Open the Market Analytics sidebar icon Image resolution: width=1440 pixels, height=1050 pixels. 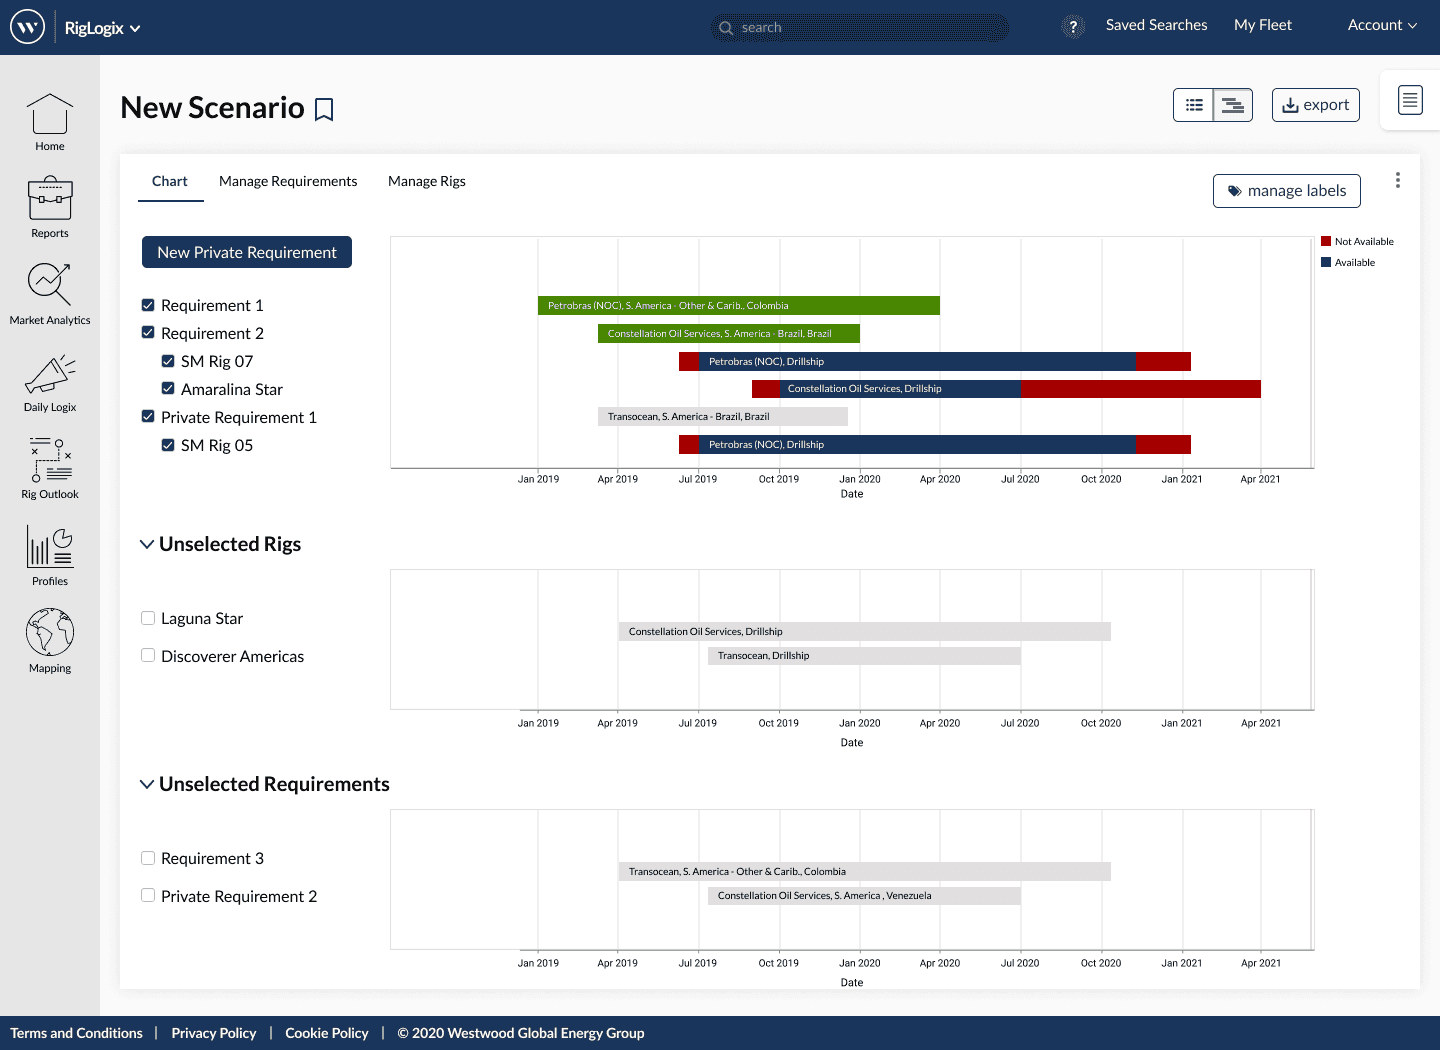tap(49, 285)
